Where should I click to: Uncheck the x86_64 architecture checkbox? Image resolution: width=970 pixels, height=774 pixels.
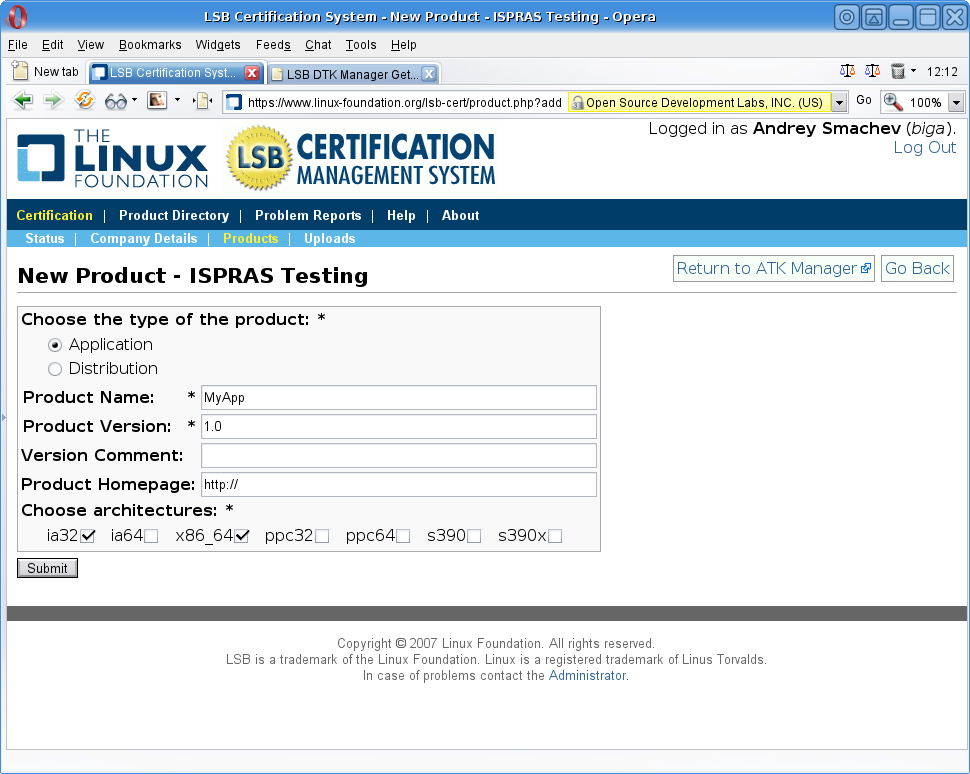click(242, 536)
